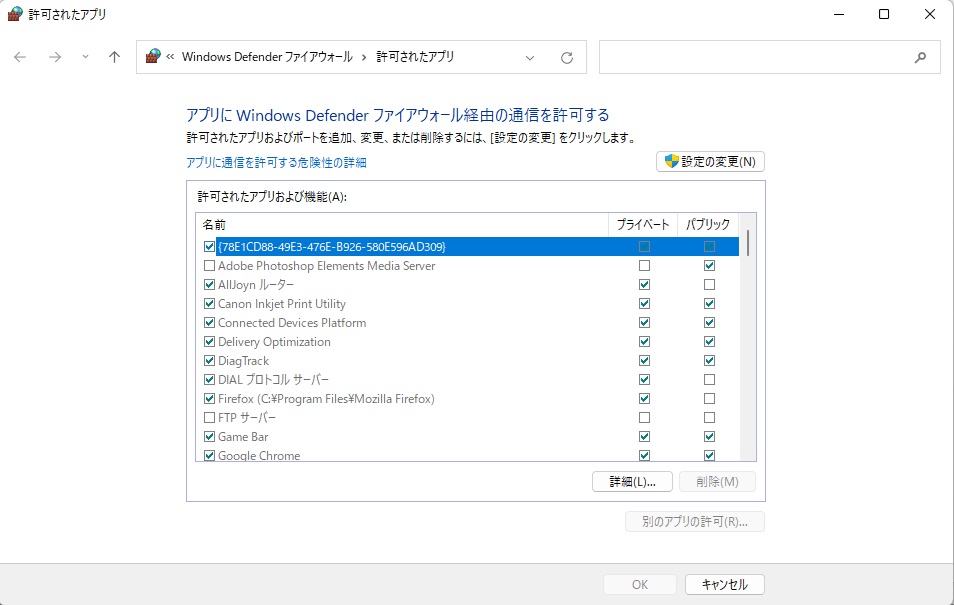The width and height of the screenshot is (954, 605).
Task: Expand hidden path with double chevron in address bar
Action: click(170, 57)
